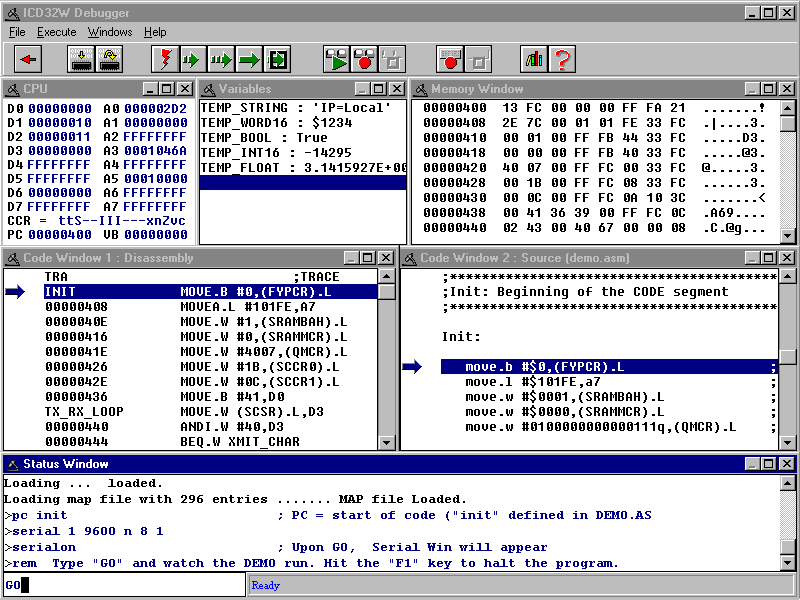Close the Code Window 1 Disassembly window

point(386,258)
